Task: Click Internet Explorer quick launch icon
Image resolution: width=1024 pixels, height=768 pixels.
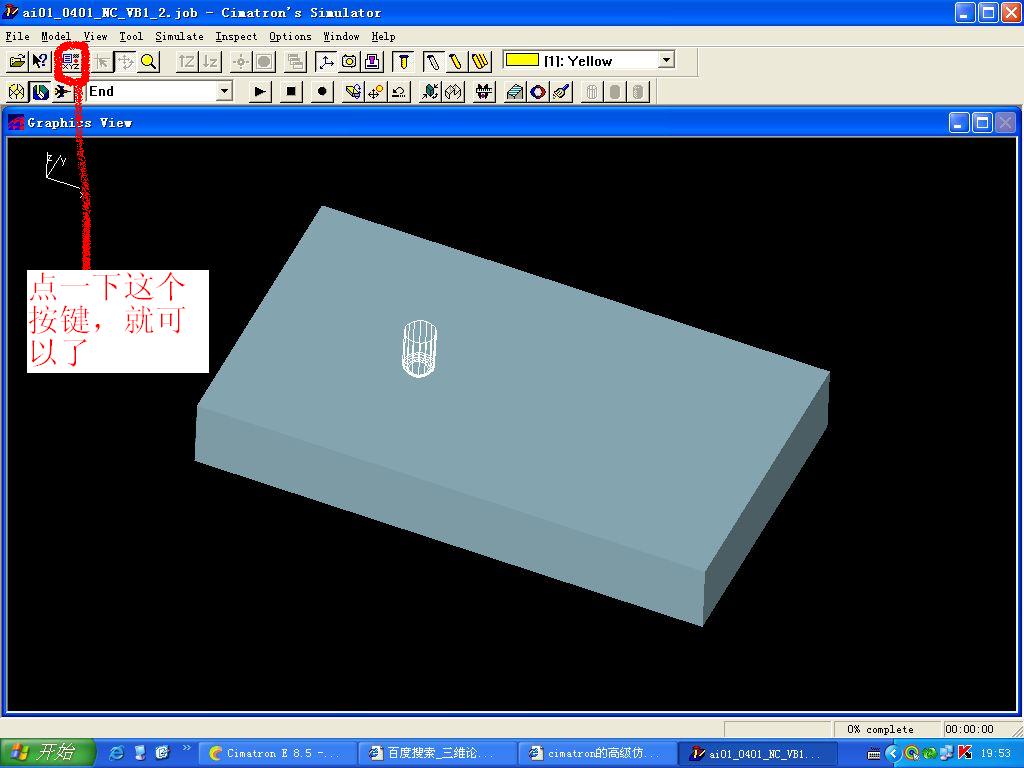Action: pyautogui.click(x=116, y=752)
